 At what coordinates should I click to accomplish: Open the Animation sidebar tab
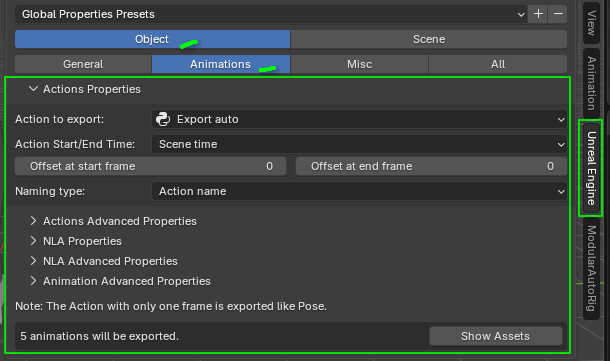tap(591, 83)
